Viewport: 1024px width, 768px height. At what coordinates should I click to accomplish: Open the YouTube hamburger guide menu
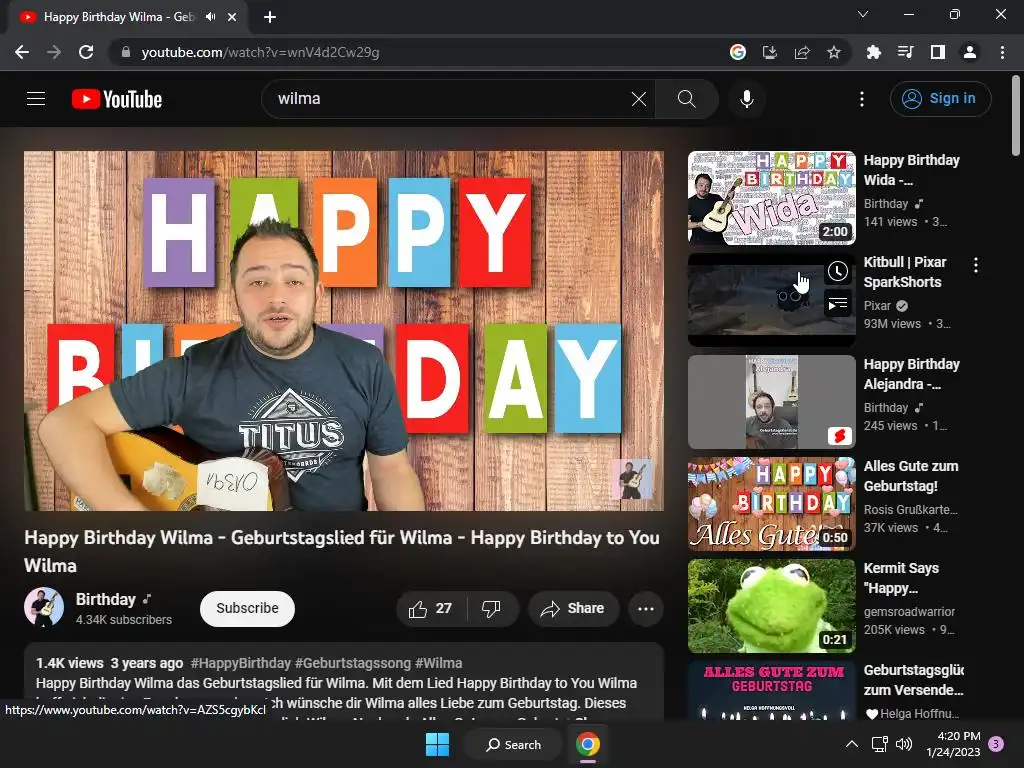click(x=36, y=99)
